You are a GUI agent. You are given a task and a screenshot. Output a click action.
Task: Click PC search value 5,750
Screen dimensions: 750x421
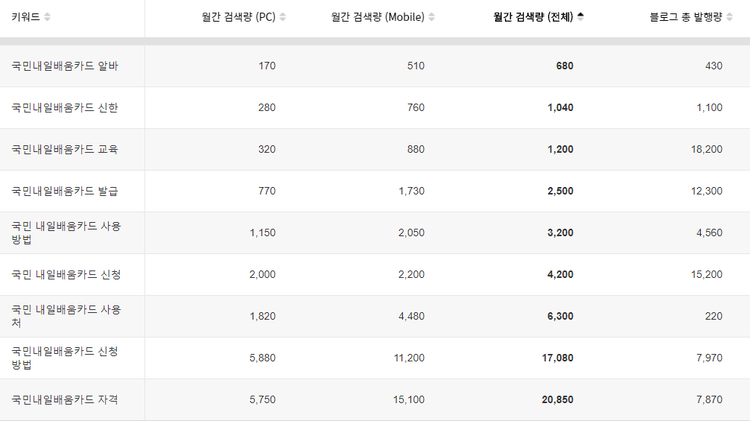click(x=263, y=399)
